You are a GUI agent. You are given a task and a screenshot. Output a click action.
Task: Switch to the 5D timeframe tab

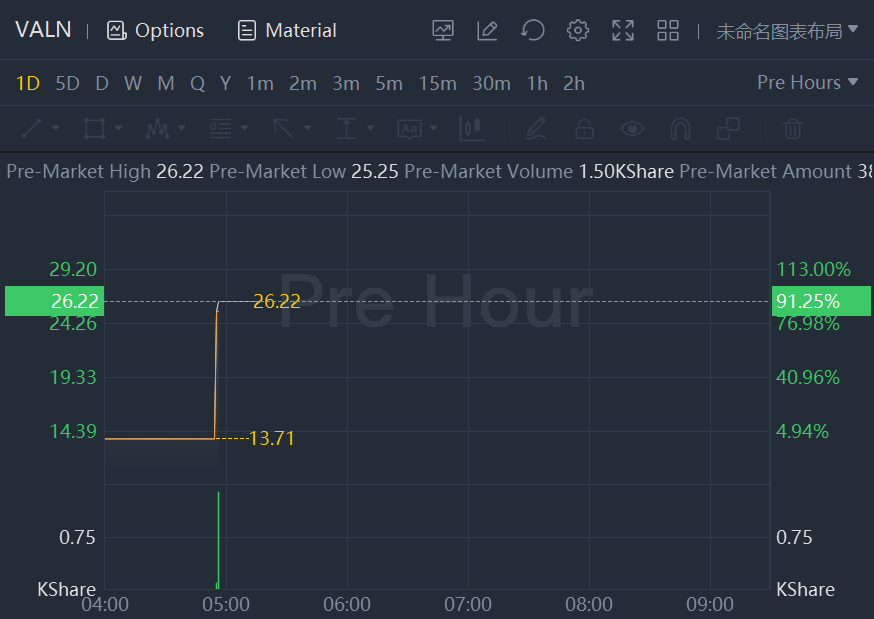67,84
